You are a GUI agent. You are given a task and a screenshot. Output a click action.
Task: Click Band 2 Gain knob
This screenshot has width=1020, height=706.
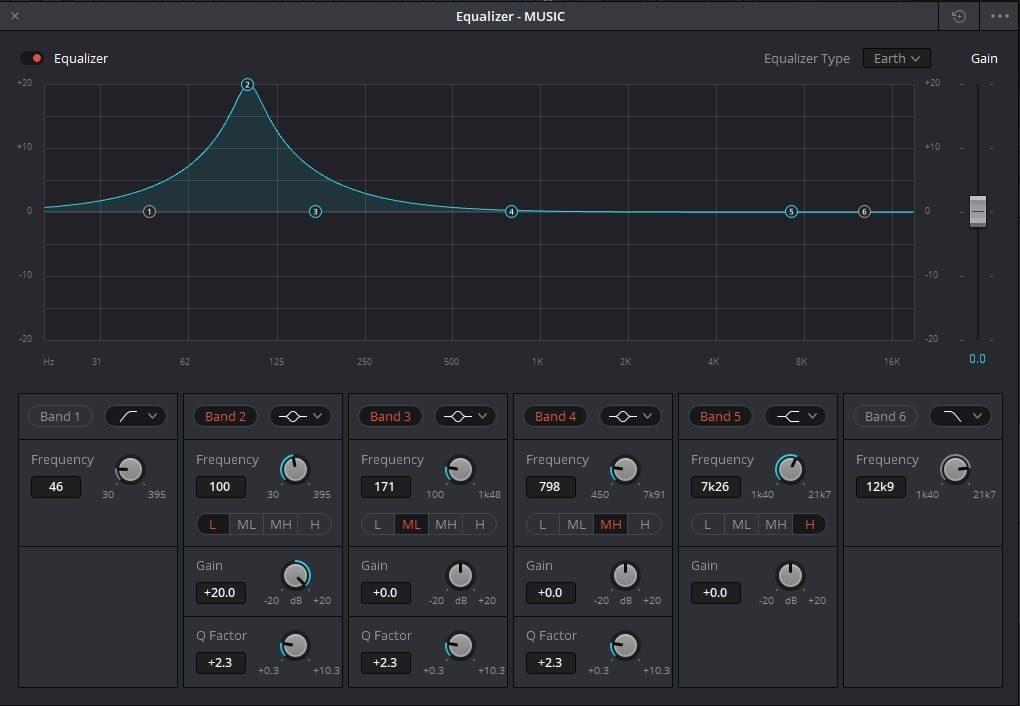pyautogui.click(x=296, y=575)
